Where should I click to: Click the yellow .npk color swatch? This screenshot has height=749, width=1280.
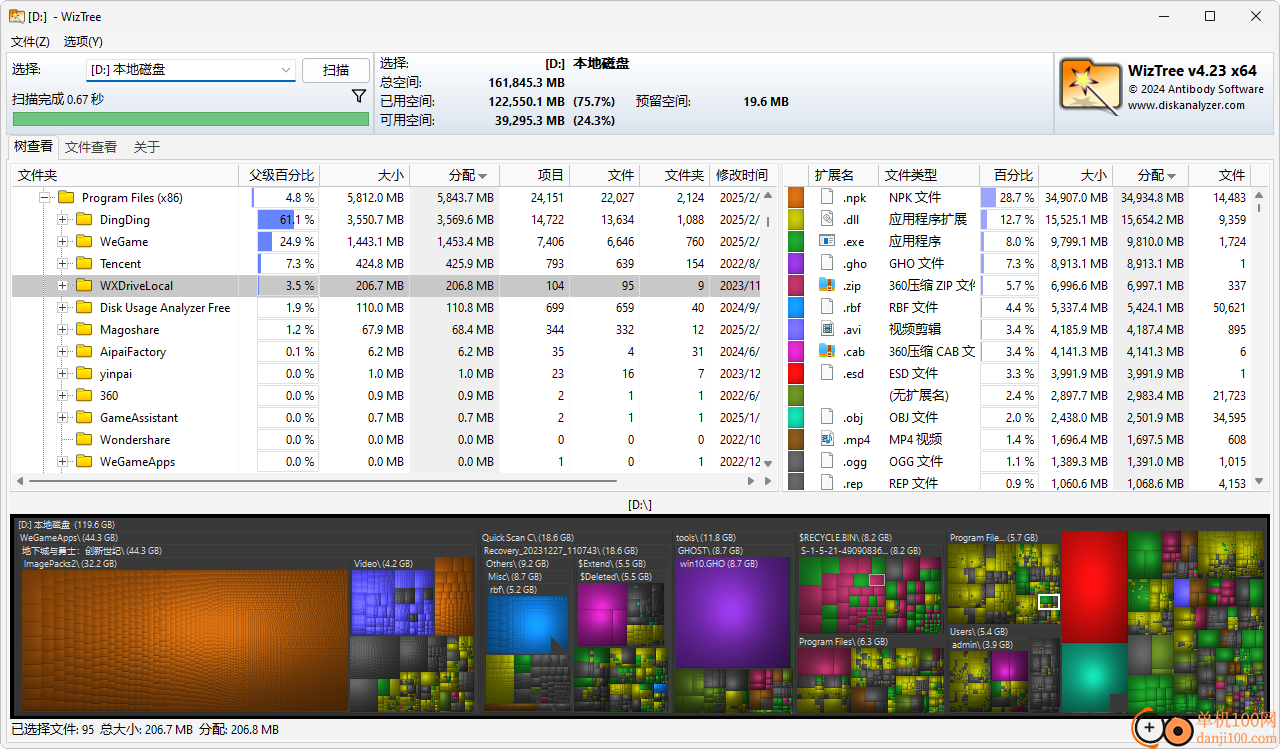tap(796, 197)
